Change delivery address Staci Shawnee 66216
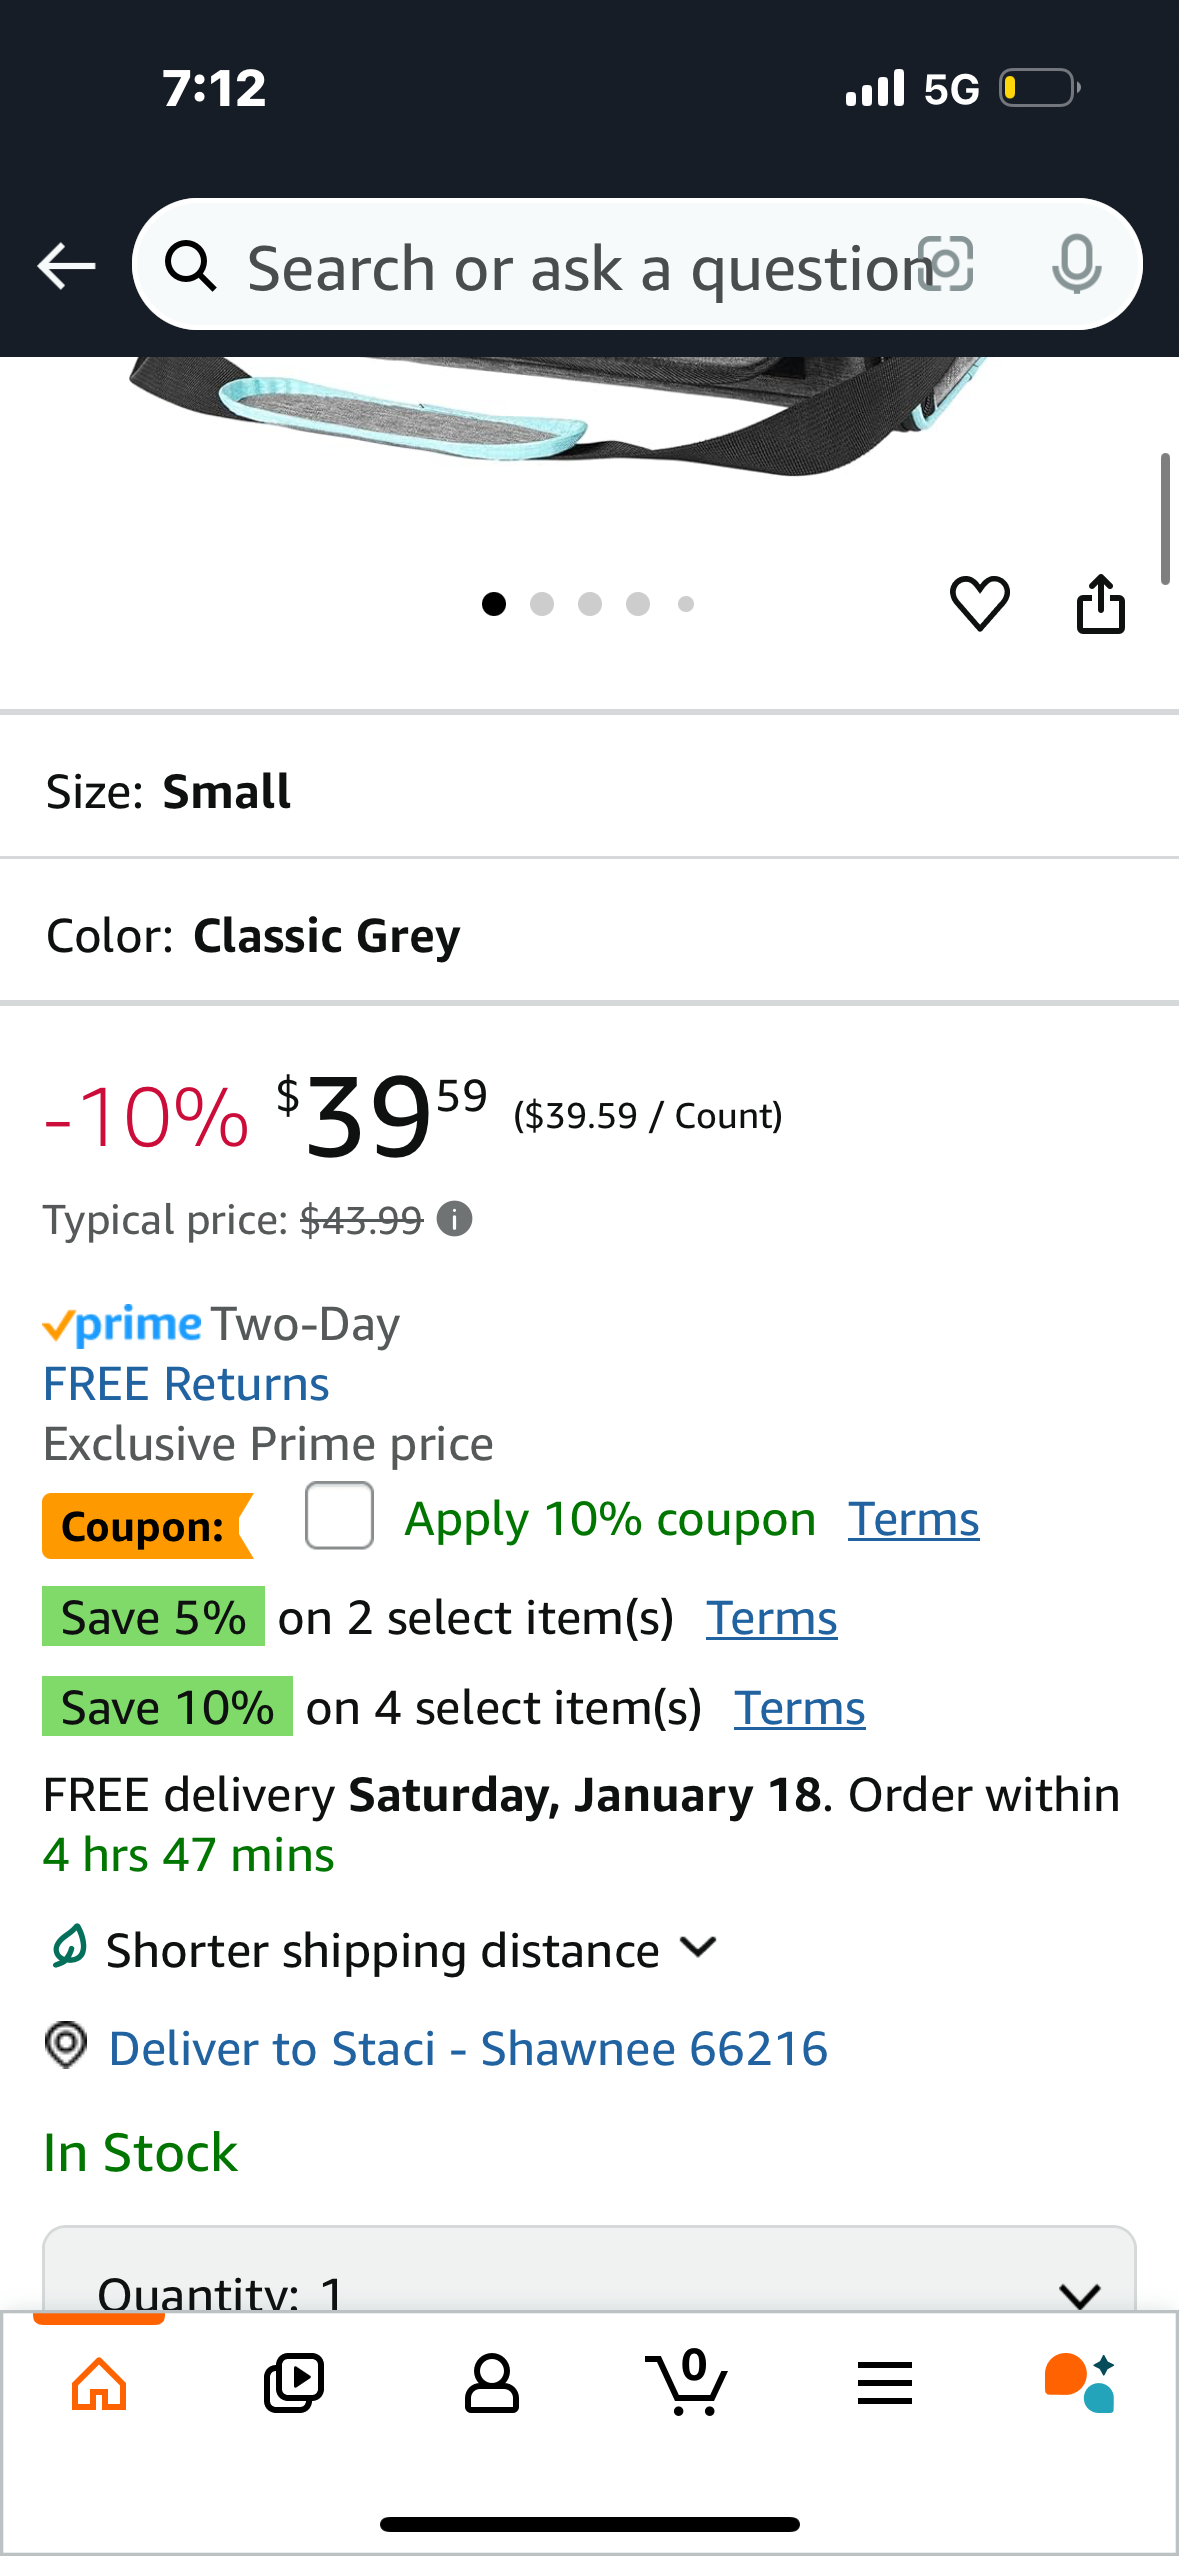 click(x=468, y=2048)
